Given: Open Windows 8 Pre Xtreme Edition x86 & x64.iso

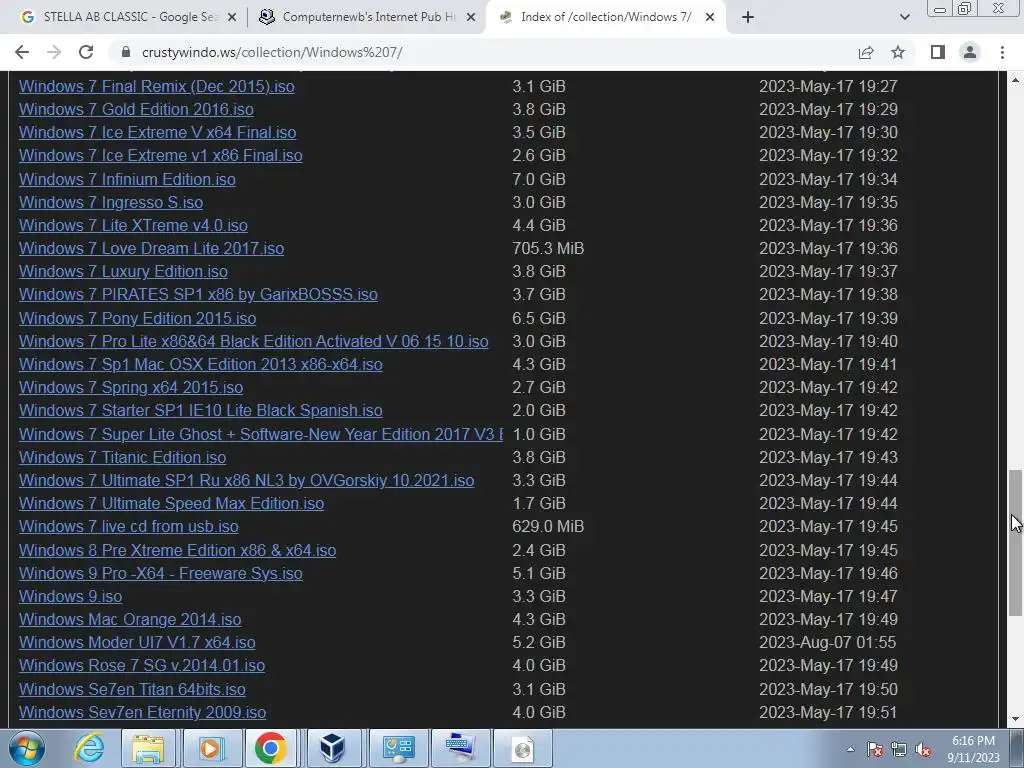Looking at the screenshot, I should coord(178,550).
